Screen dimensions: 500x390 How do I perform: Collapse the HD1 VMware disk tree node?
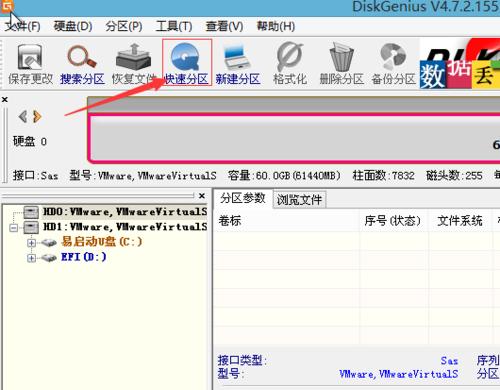click(14, 228)
